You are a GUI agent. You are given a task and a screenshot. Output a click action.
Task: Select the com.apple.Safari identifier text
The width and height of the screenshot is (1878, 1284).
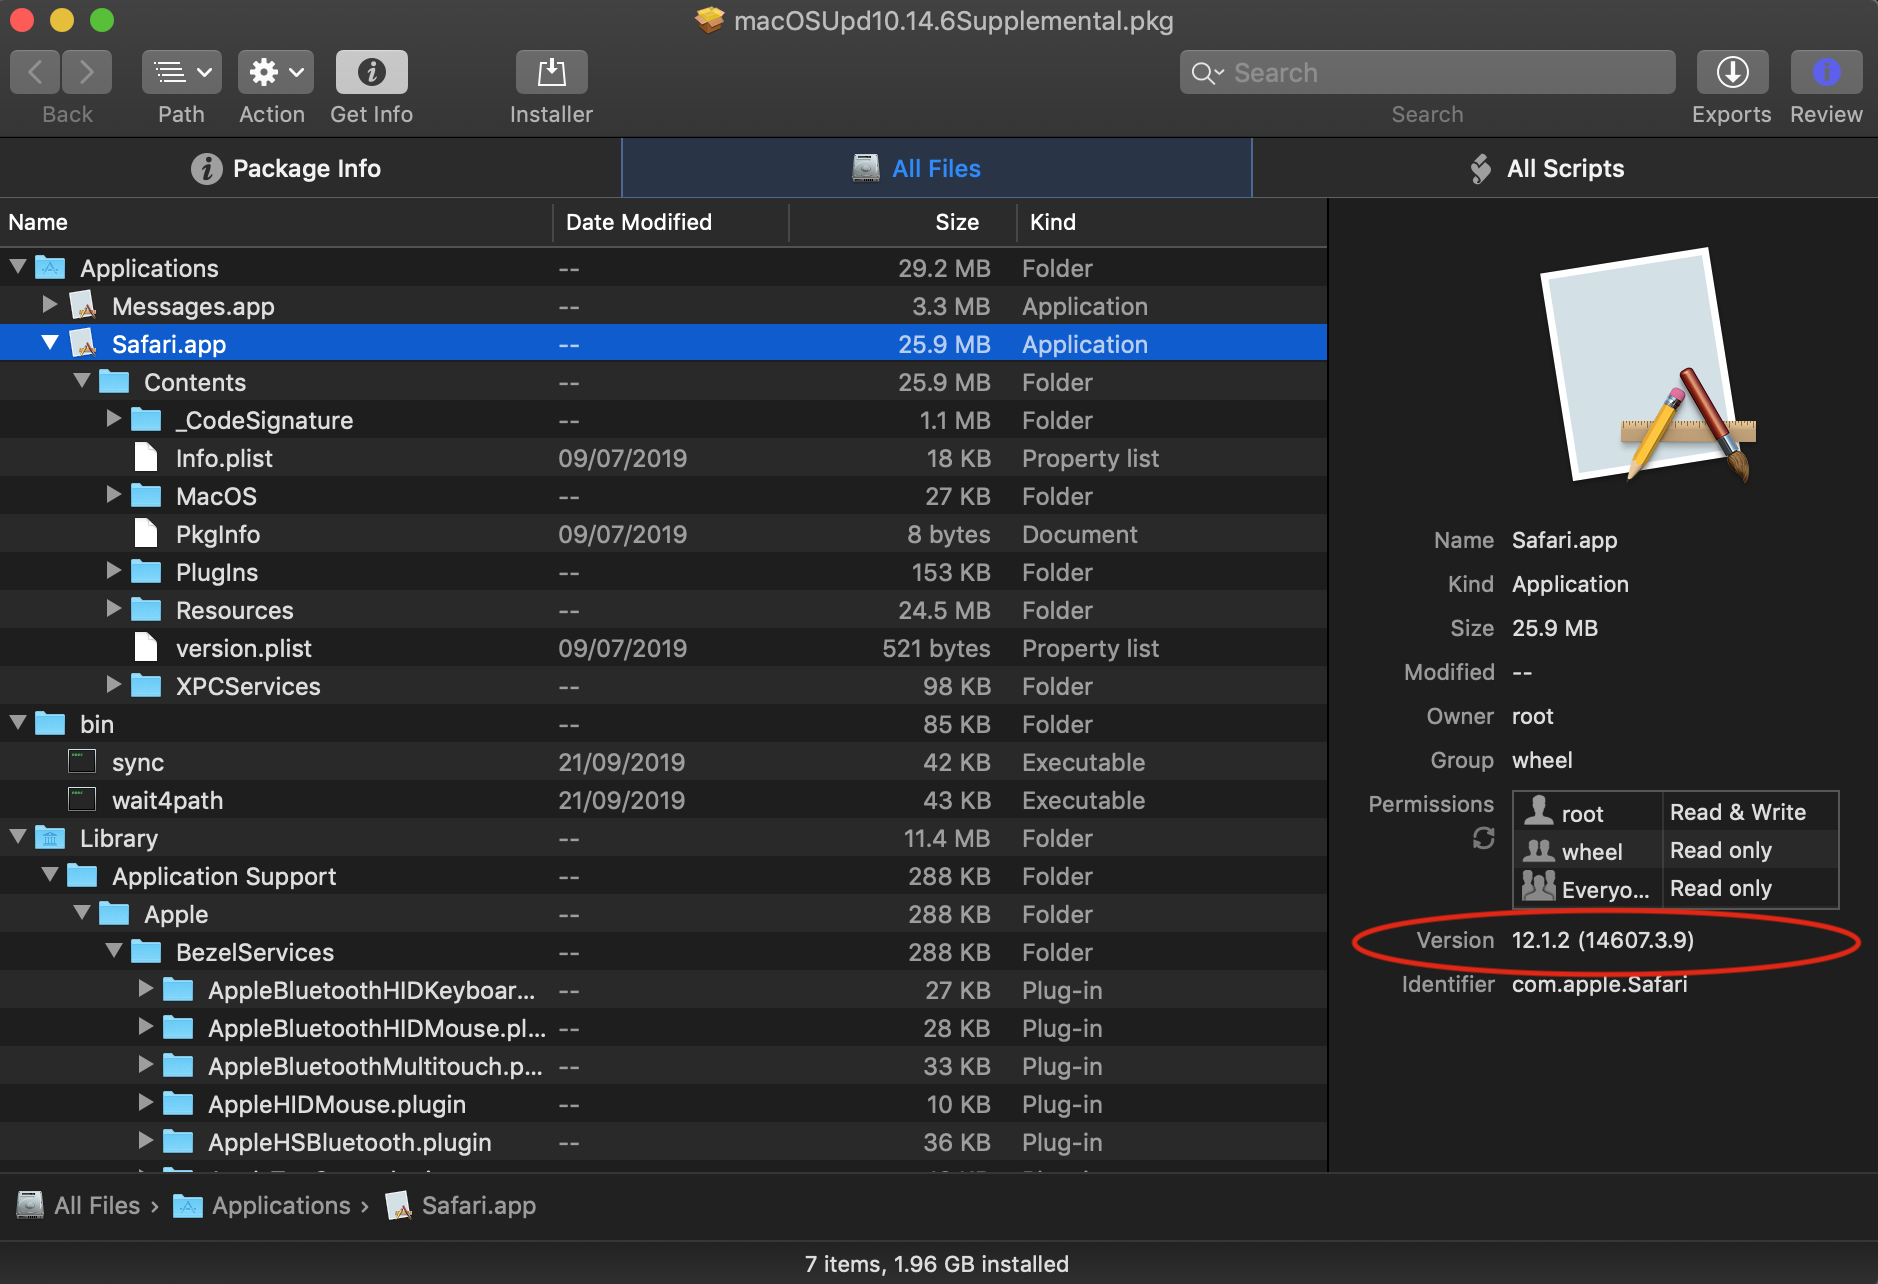[x=1599, y=984]
